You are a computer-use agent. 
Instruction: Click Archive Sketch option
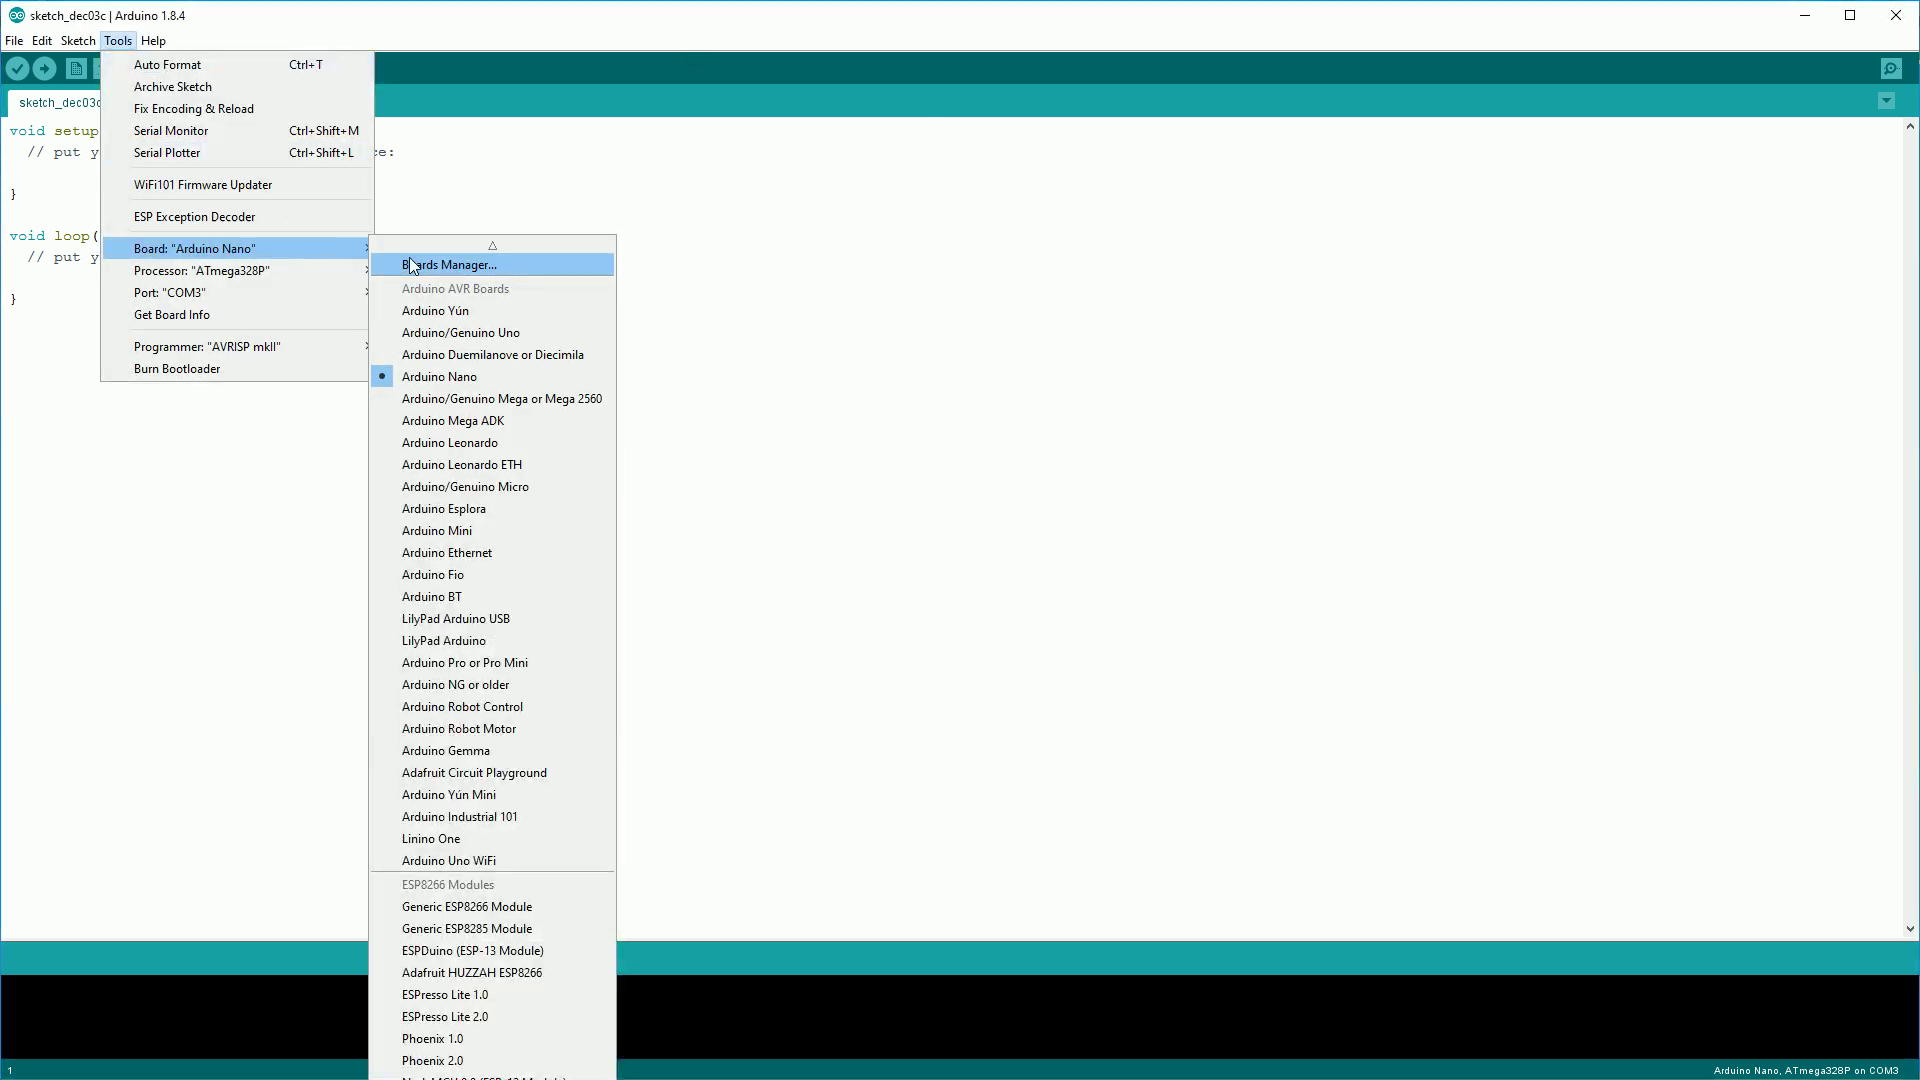(x=173, y=86)
